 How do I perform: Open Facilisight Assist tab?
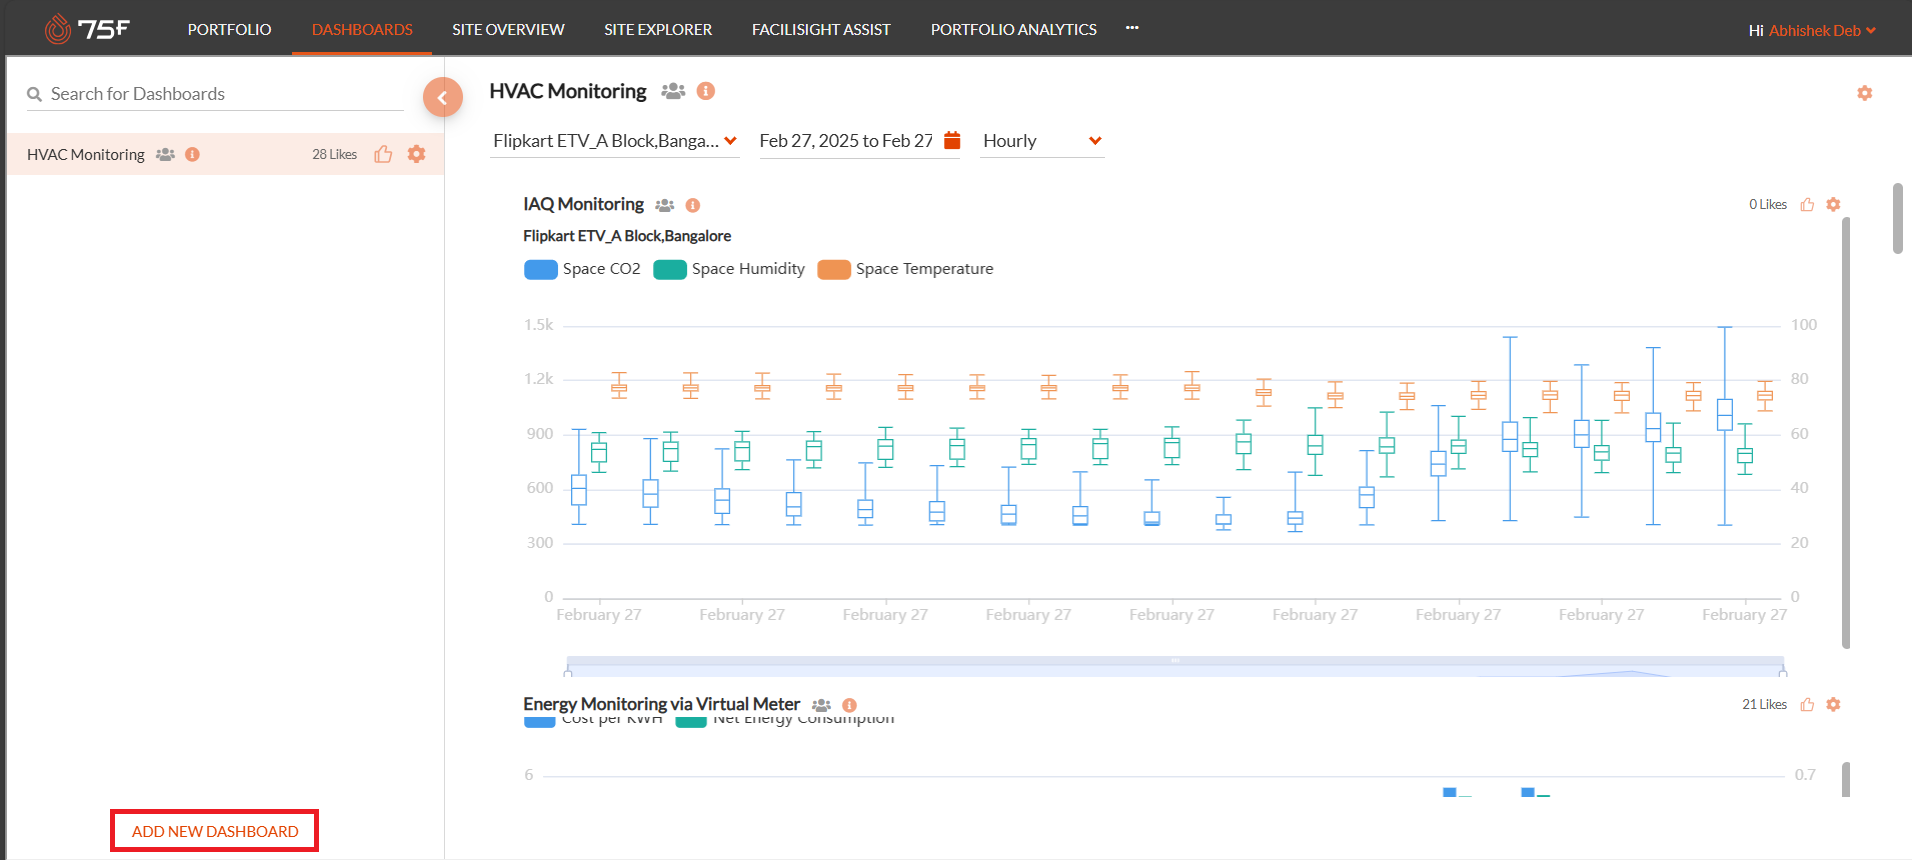coord(821,29)
